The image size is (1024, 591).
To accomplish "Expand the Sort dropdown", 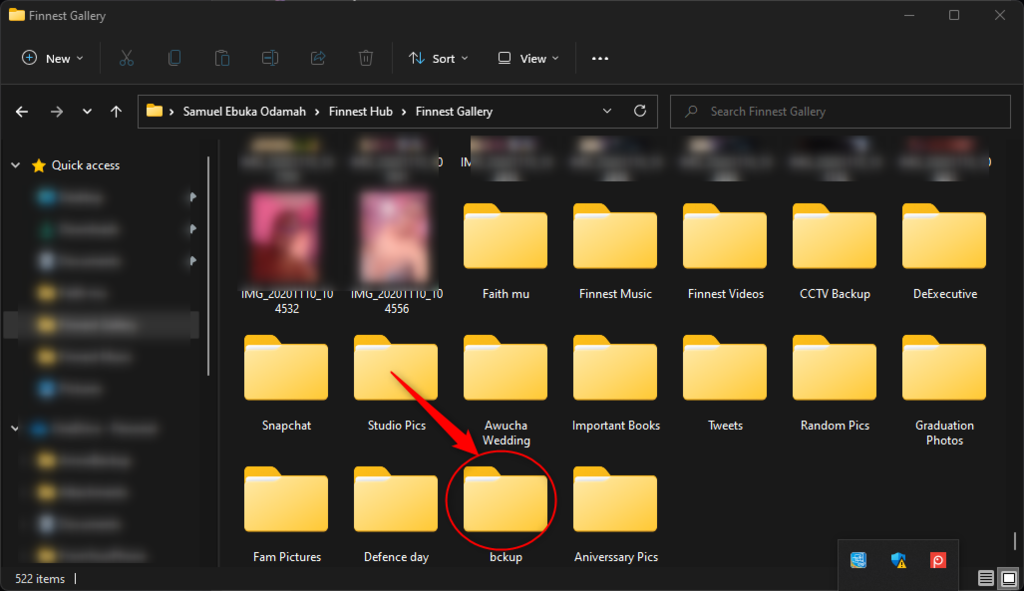I will point(437,58).
